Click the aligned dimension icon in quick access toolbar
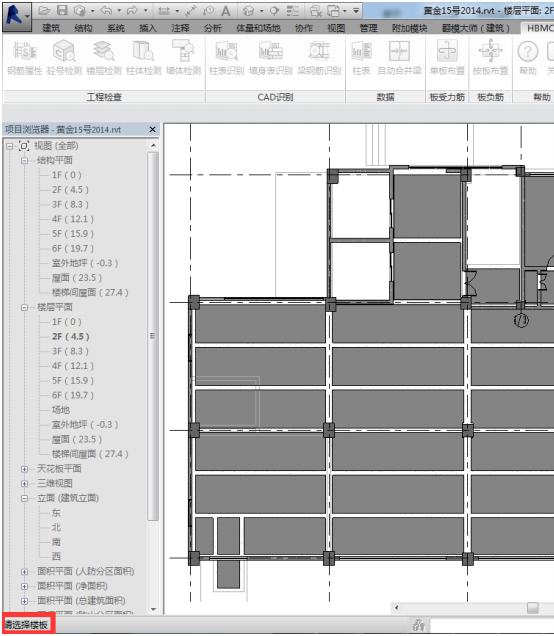This screenshot has width=554, height=636. pos(191,11)
